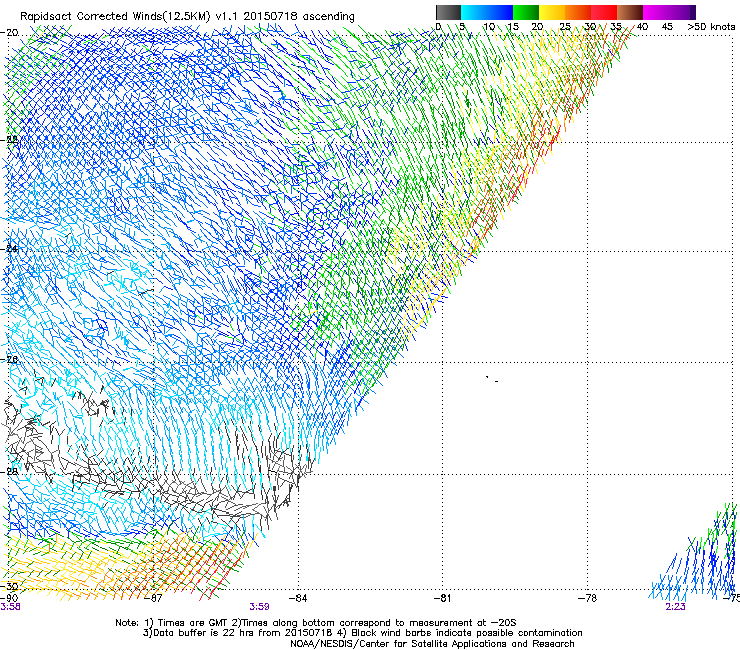Click the green 15-20 knots legend segment

click(526, 12)
